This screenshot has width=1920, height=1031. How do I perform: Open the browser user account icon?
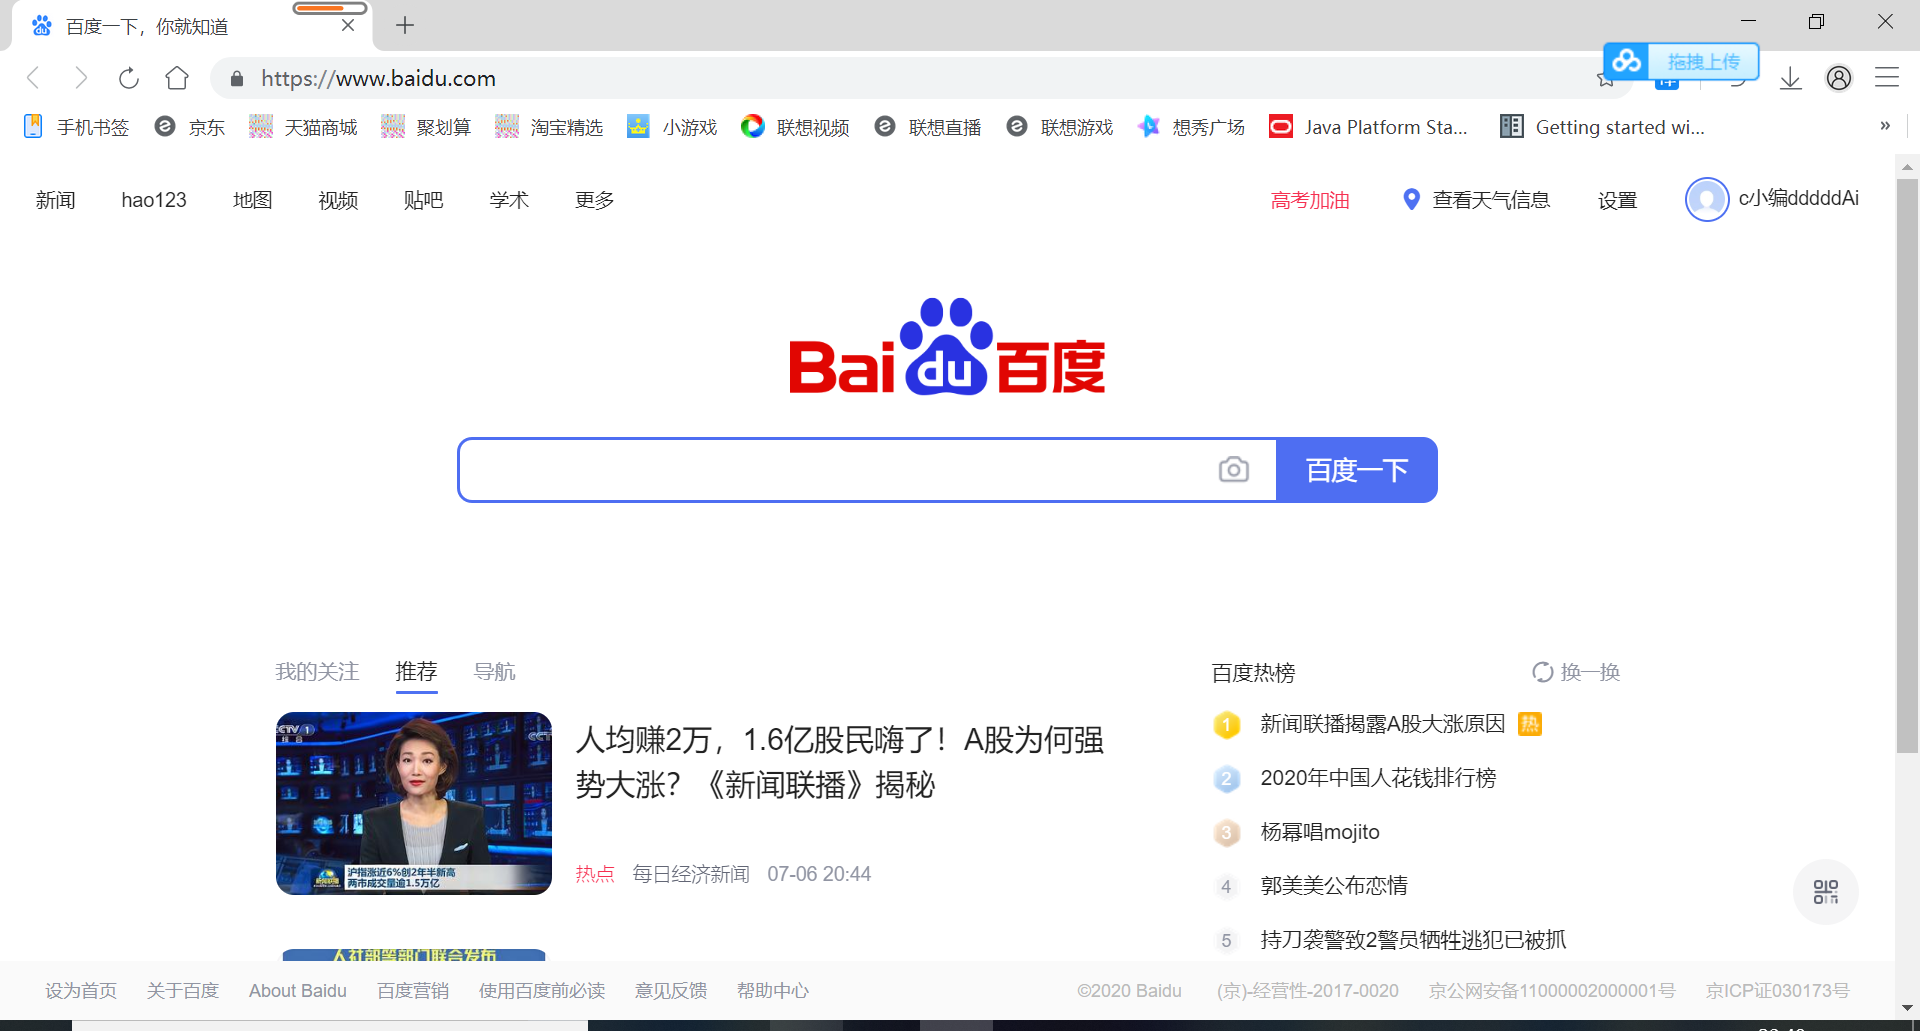1839,78
